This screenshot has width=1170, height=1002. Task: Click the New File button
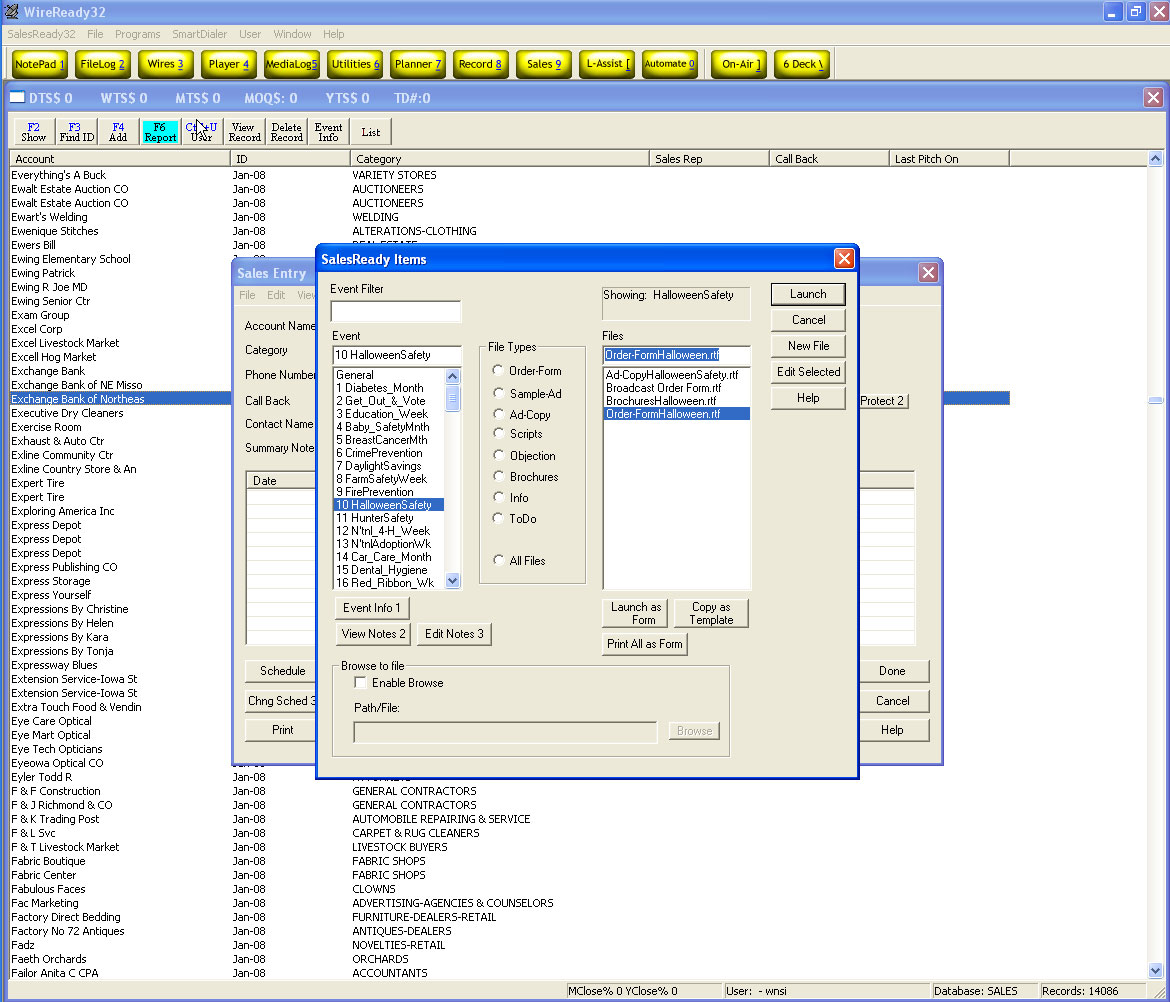point(808,345)
